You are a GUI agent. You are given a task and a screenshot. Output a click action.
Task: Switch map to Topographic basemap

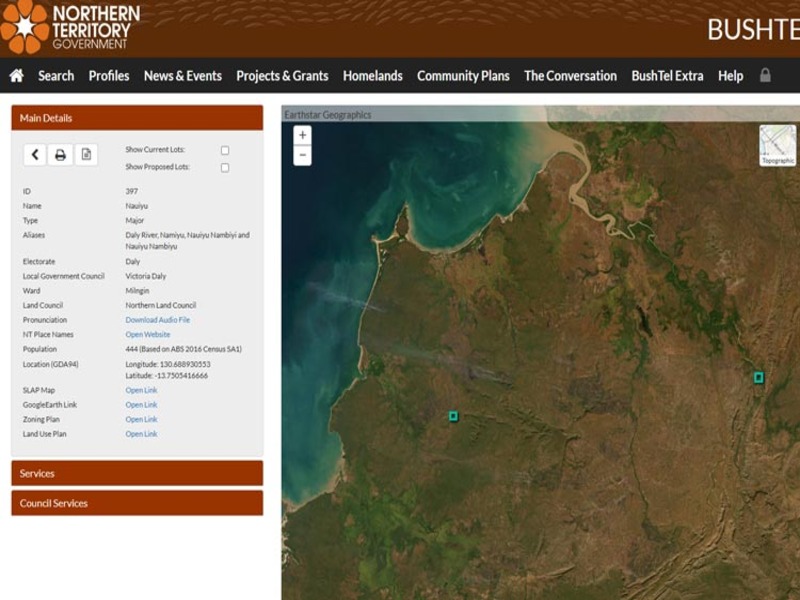777,144
